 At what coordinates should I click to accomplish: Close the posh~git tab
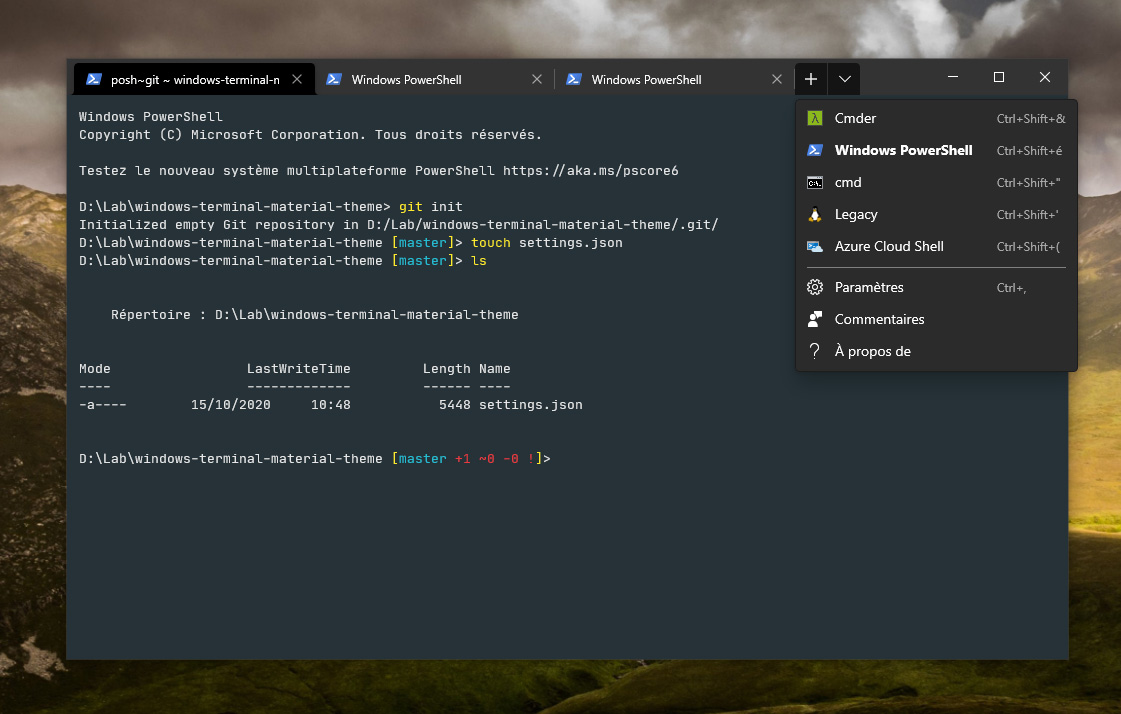[x=297, y=79]
